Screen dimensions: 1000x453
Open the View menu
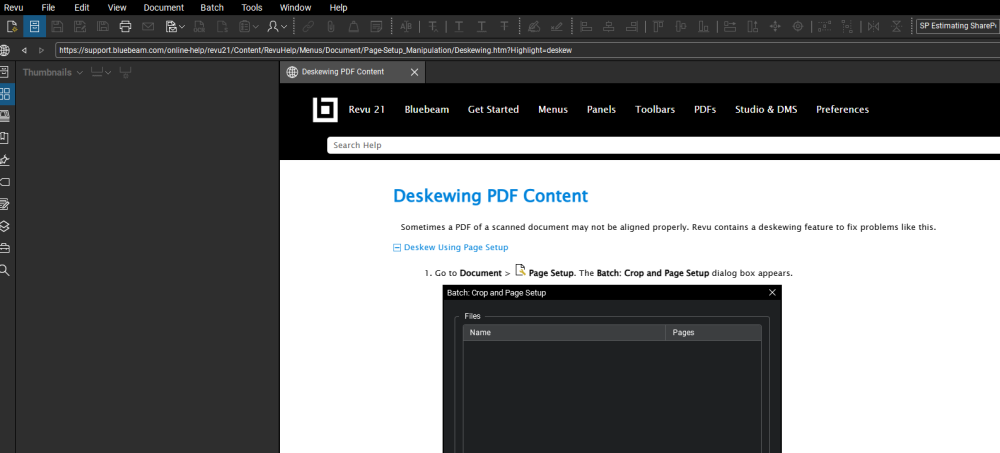pyautogui.click(x=117, y=8)
